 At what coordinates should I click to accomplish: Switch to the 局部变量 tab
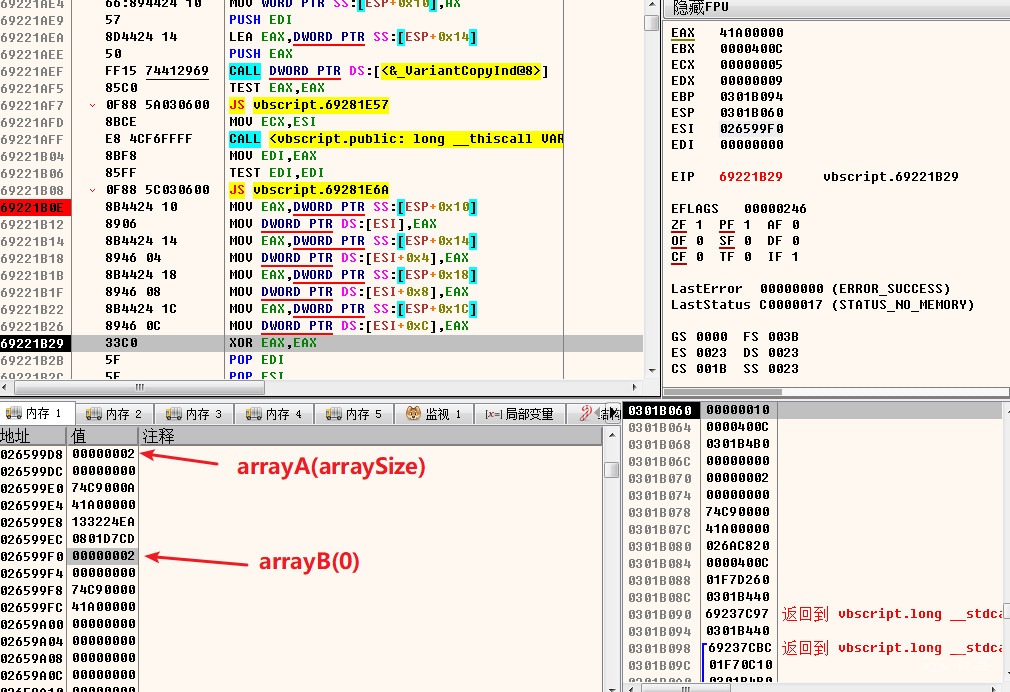click(520, 414)
